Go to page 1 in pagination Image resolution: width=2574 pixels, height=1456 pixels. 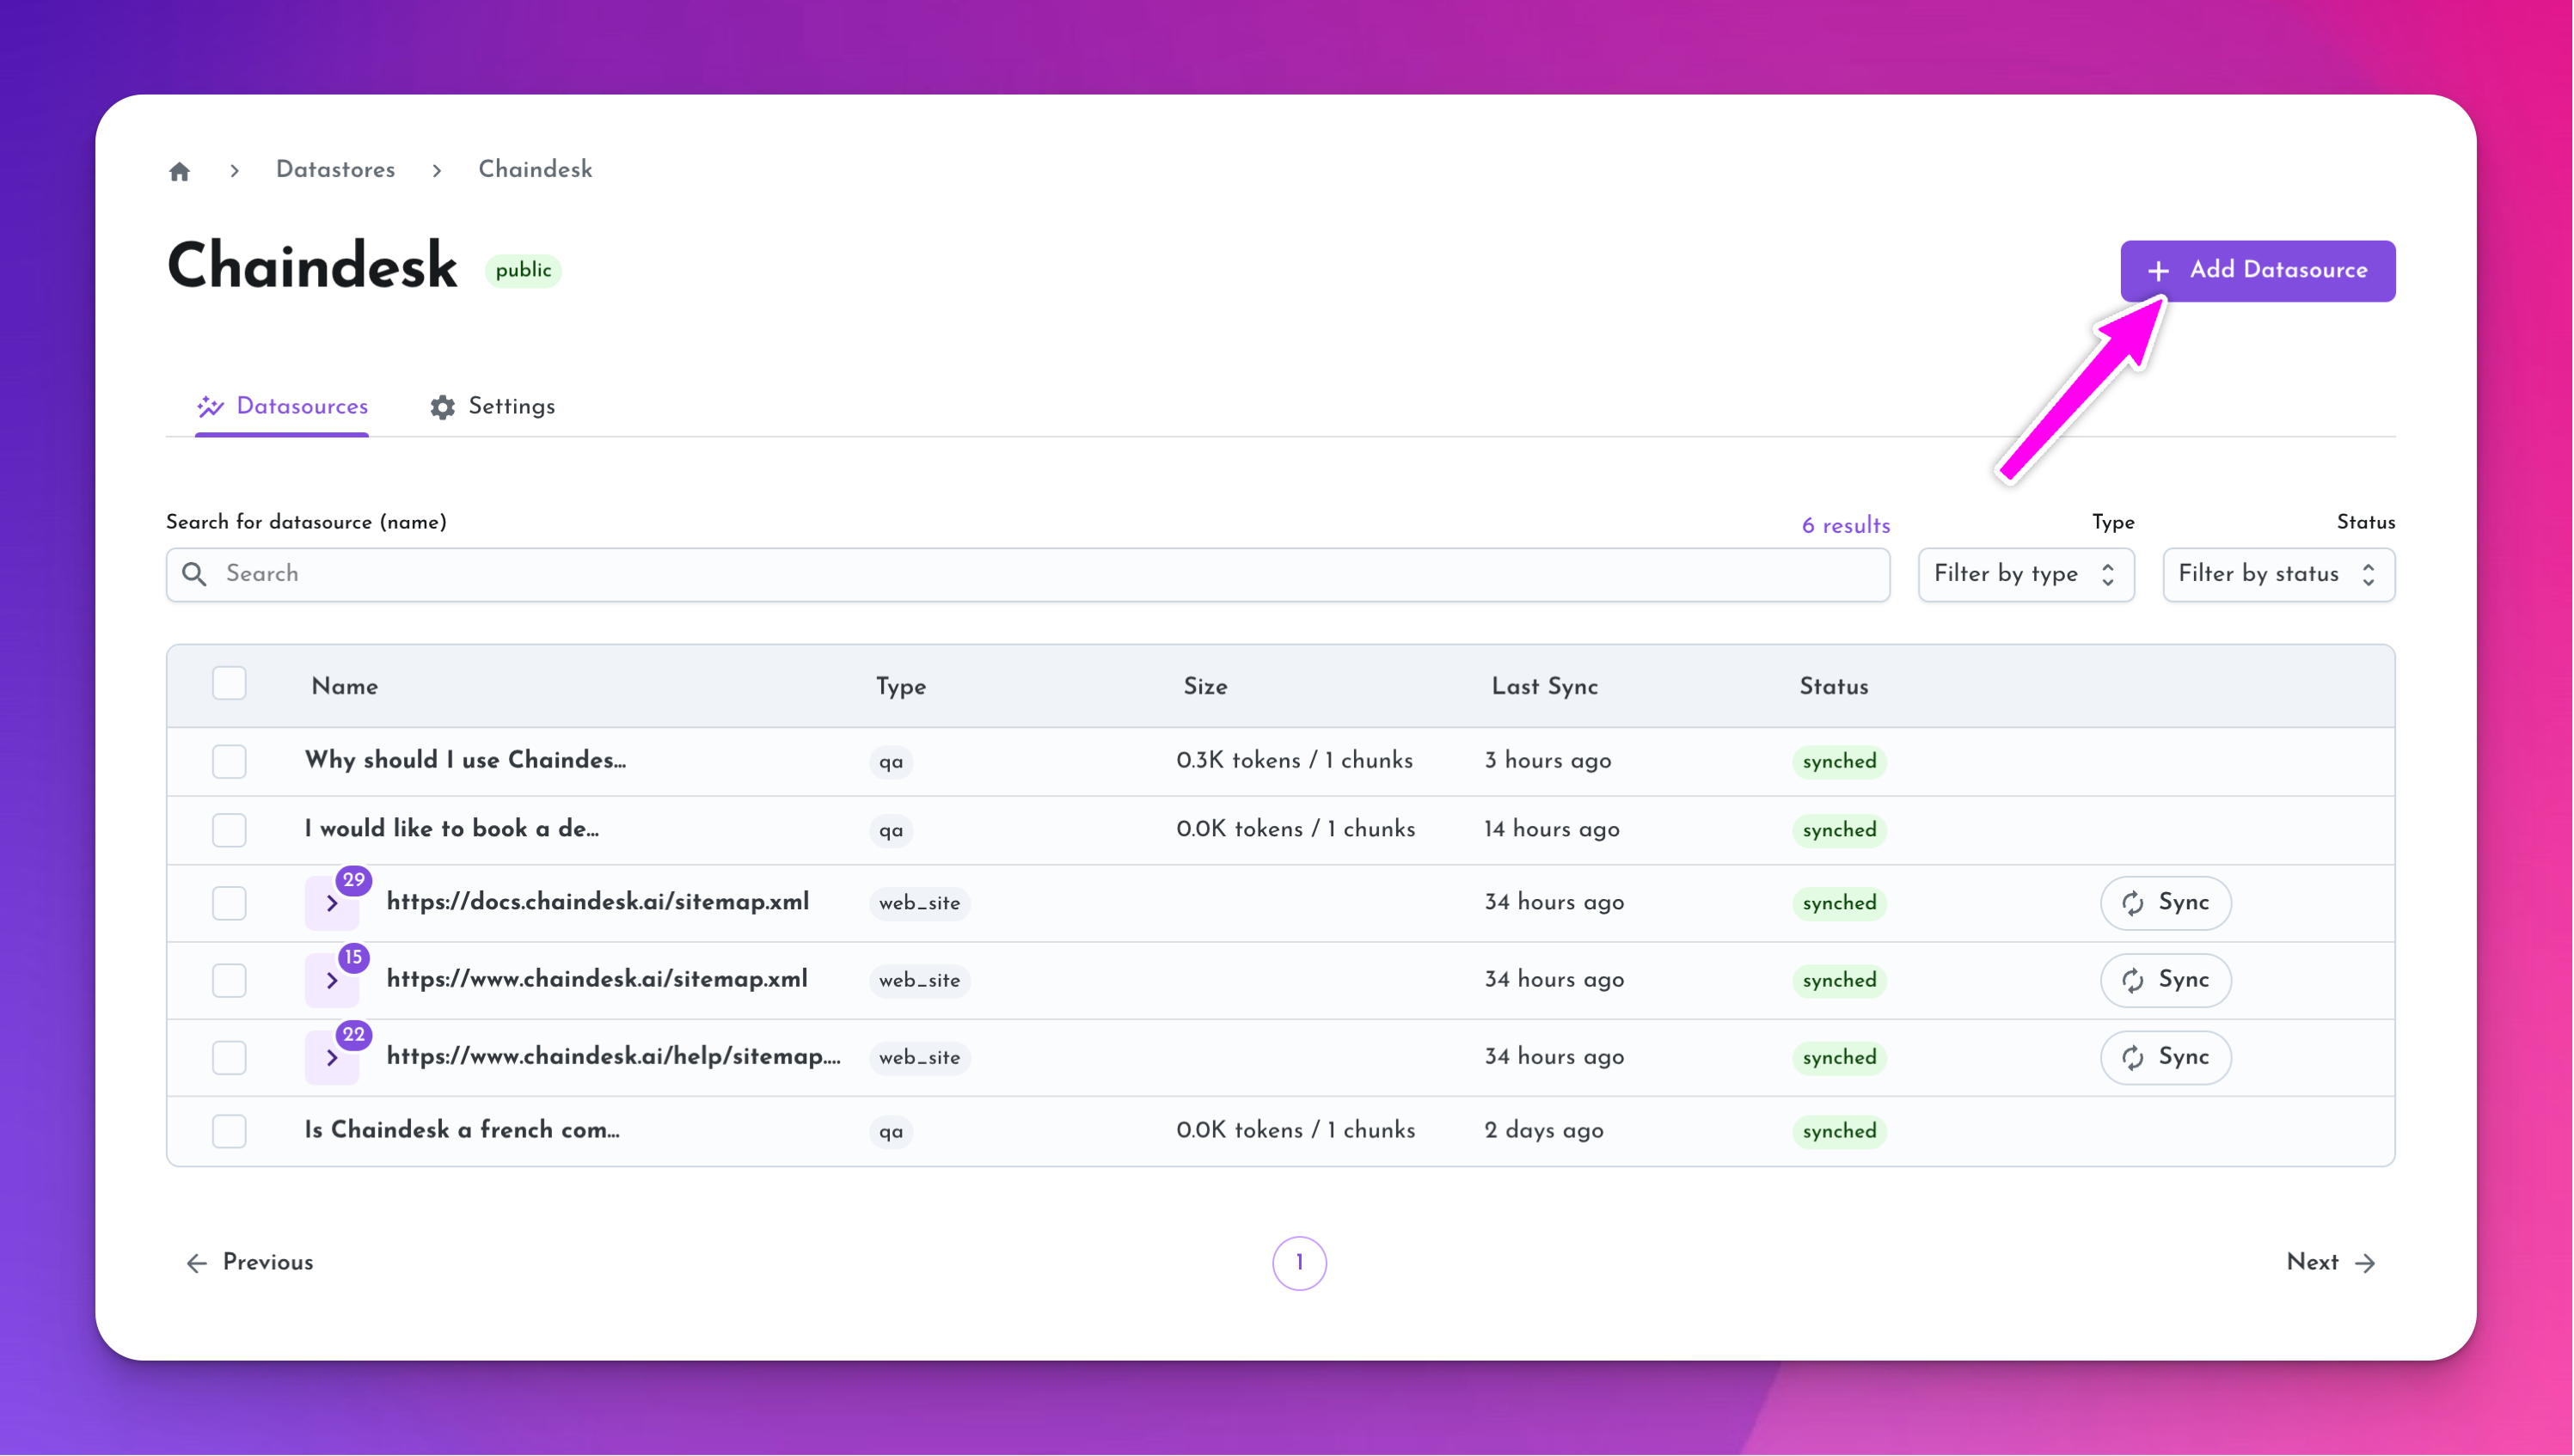tap(1299, 1263)
